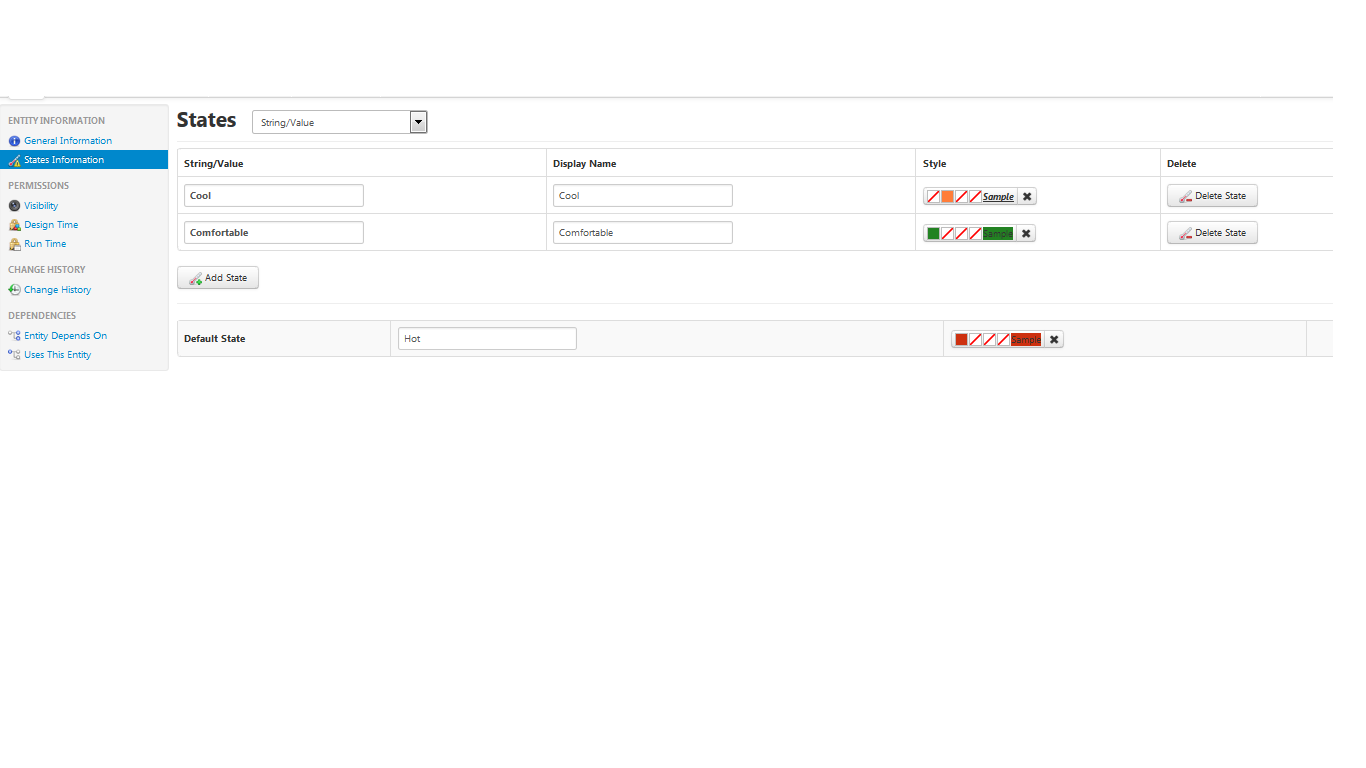The image size is (1366, 768).
Task: Click the ENTITY INFORMATION section heading
Action: pyautogui.click(x=56, y=121)
